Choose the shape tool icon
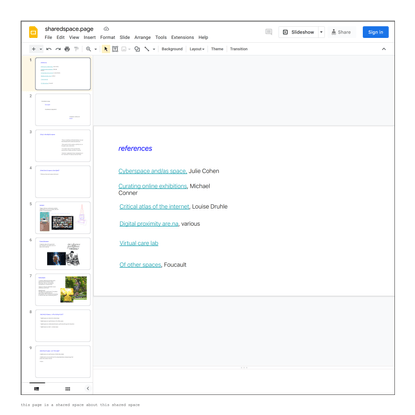 [137, 49]
